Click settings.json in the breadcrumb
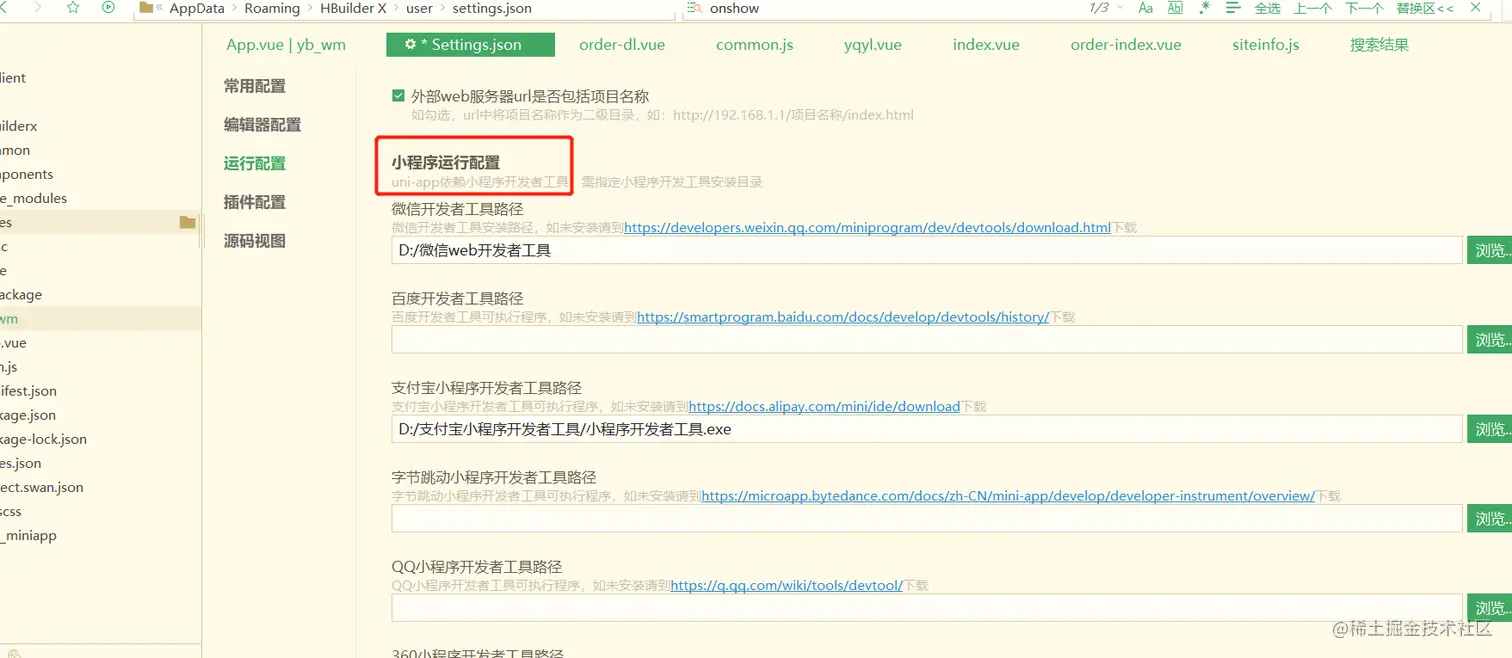The image size is (1512, 658). (492, 8)
